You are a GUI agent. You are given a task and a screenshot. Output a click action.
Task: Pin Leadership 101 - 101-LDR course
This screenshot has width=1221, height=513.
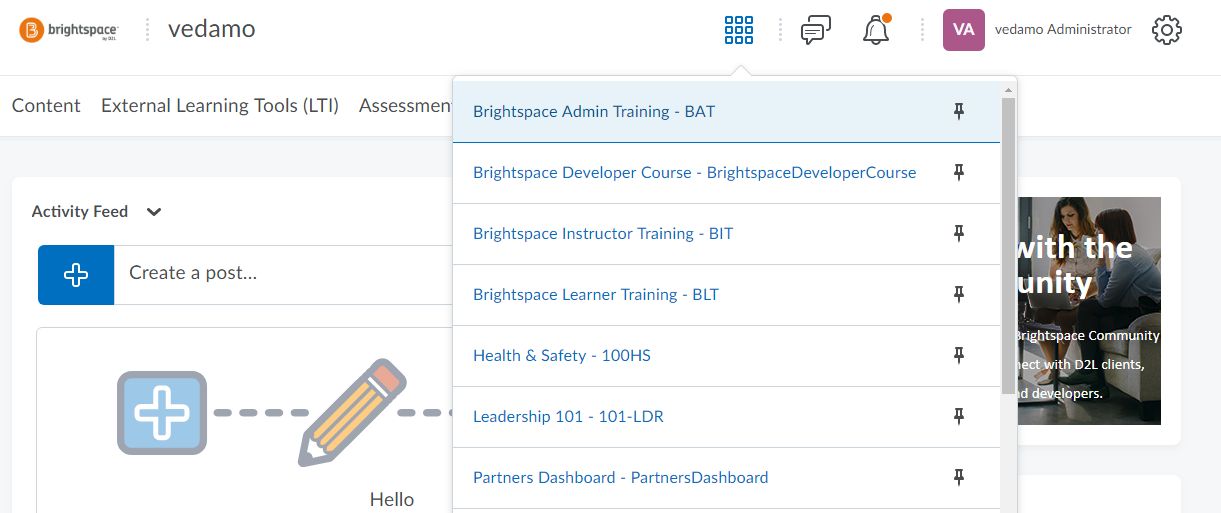click(x=958, y=417)
